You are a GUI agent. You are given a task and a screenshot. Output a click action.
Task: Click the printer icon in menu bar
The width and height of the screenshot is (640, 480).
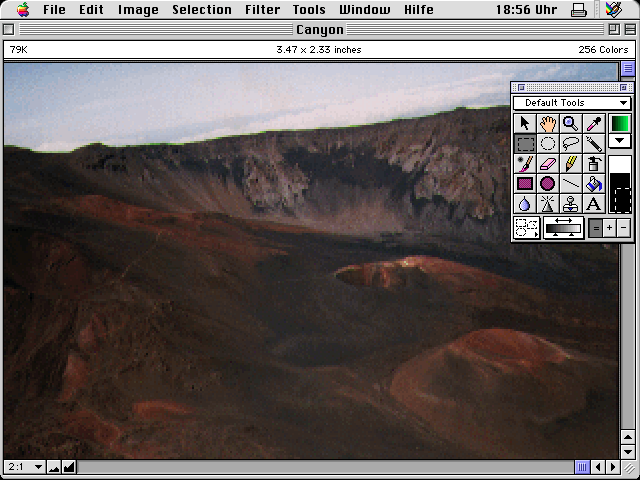point(578,10)
